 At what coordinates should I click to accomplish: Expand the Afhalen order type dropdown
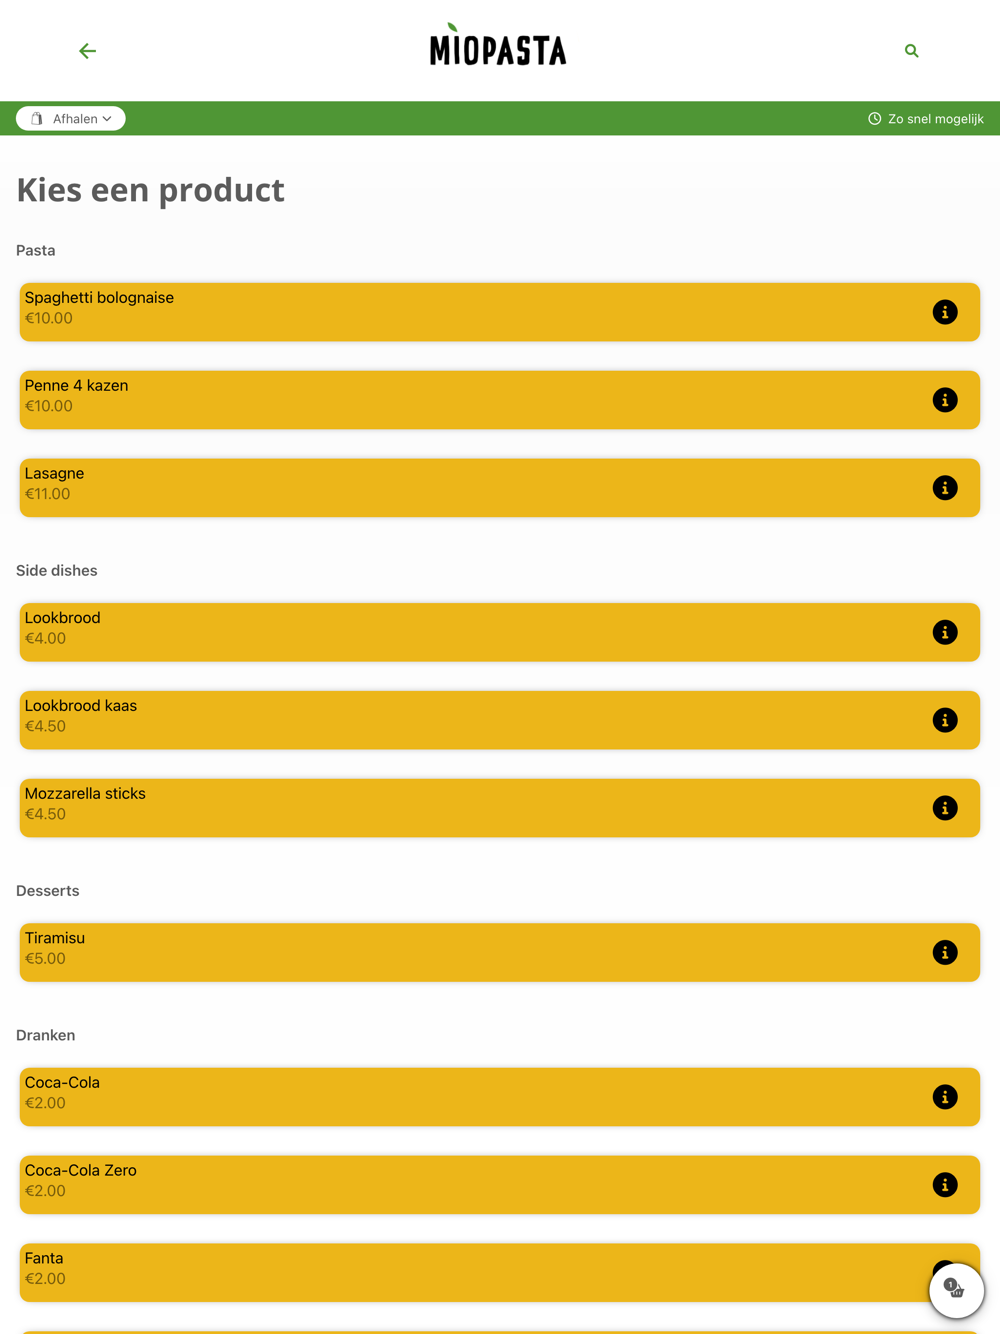pos(71,119)
